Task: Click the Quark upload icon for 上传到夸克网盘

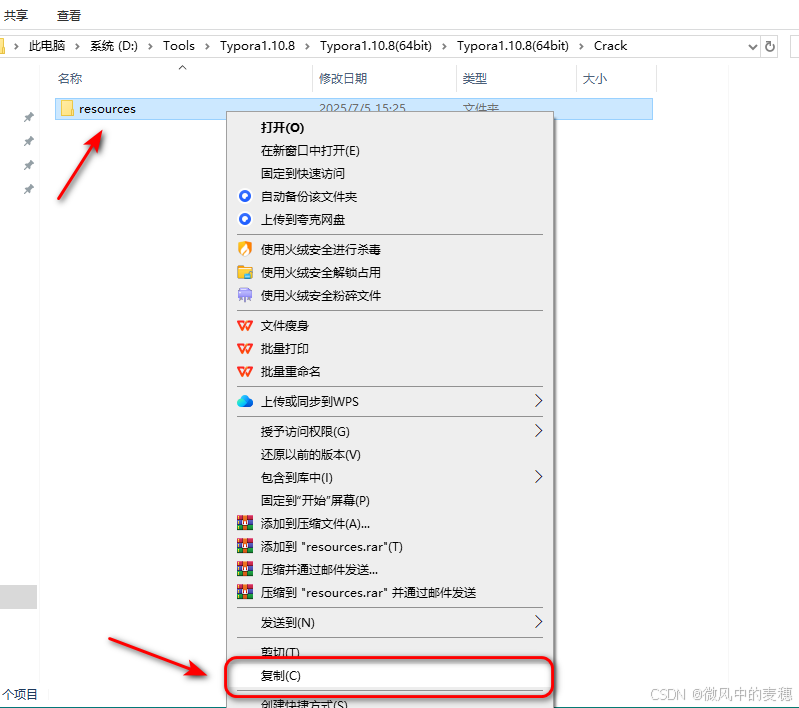Action: point(245,219)
